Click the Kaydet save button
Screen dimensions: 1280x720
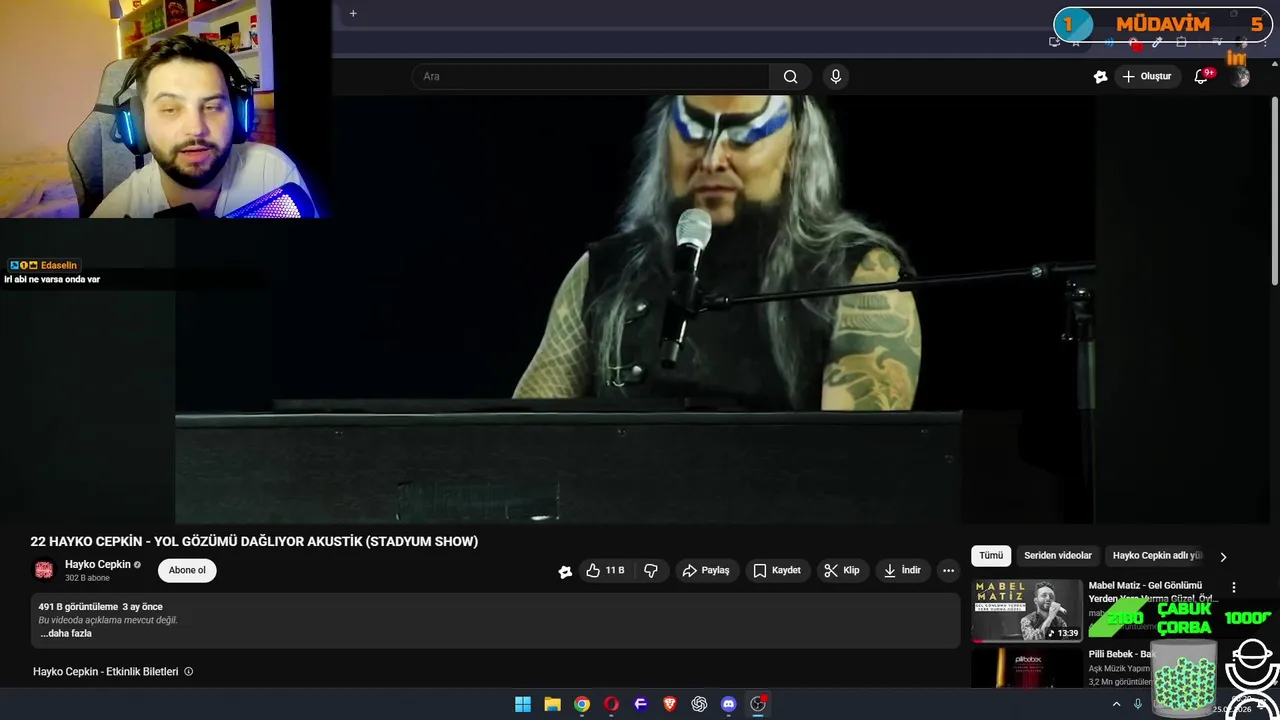(x=777, y=570)
